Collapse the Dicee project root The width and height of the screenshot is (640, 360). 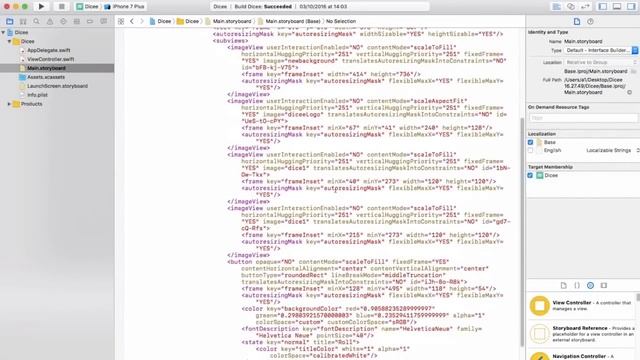3,32
